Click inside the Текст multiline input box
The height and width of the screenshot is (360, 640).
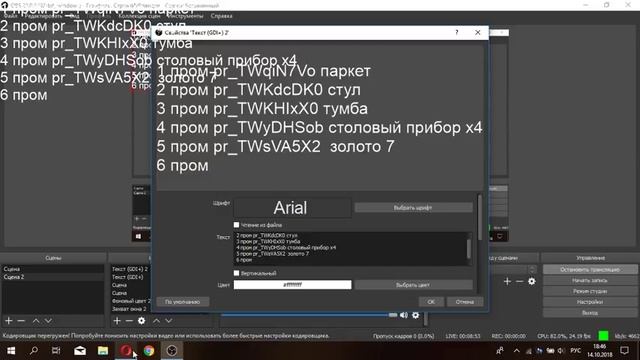click(350, 249)
